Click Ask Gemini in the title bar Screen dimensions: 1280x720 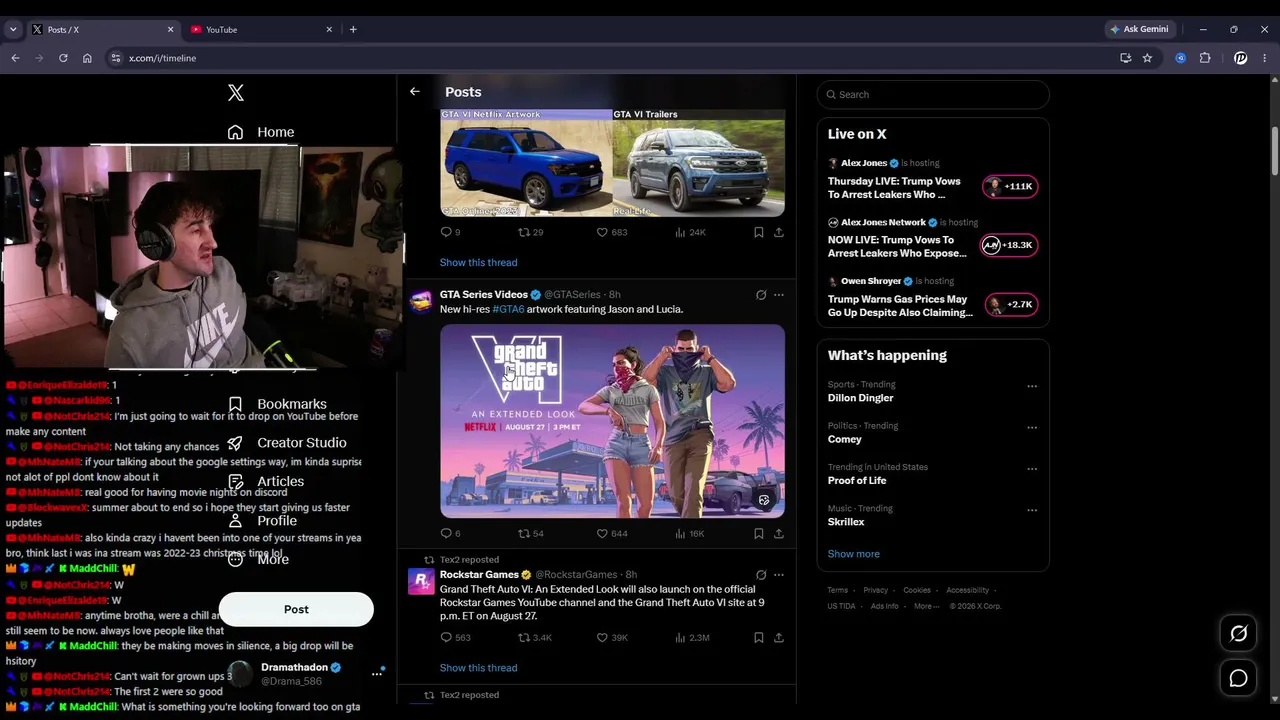[x=1139, y=29]
